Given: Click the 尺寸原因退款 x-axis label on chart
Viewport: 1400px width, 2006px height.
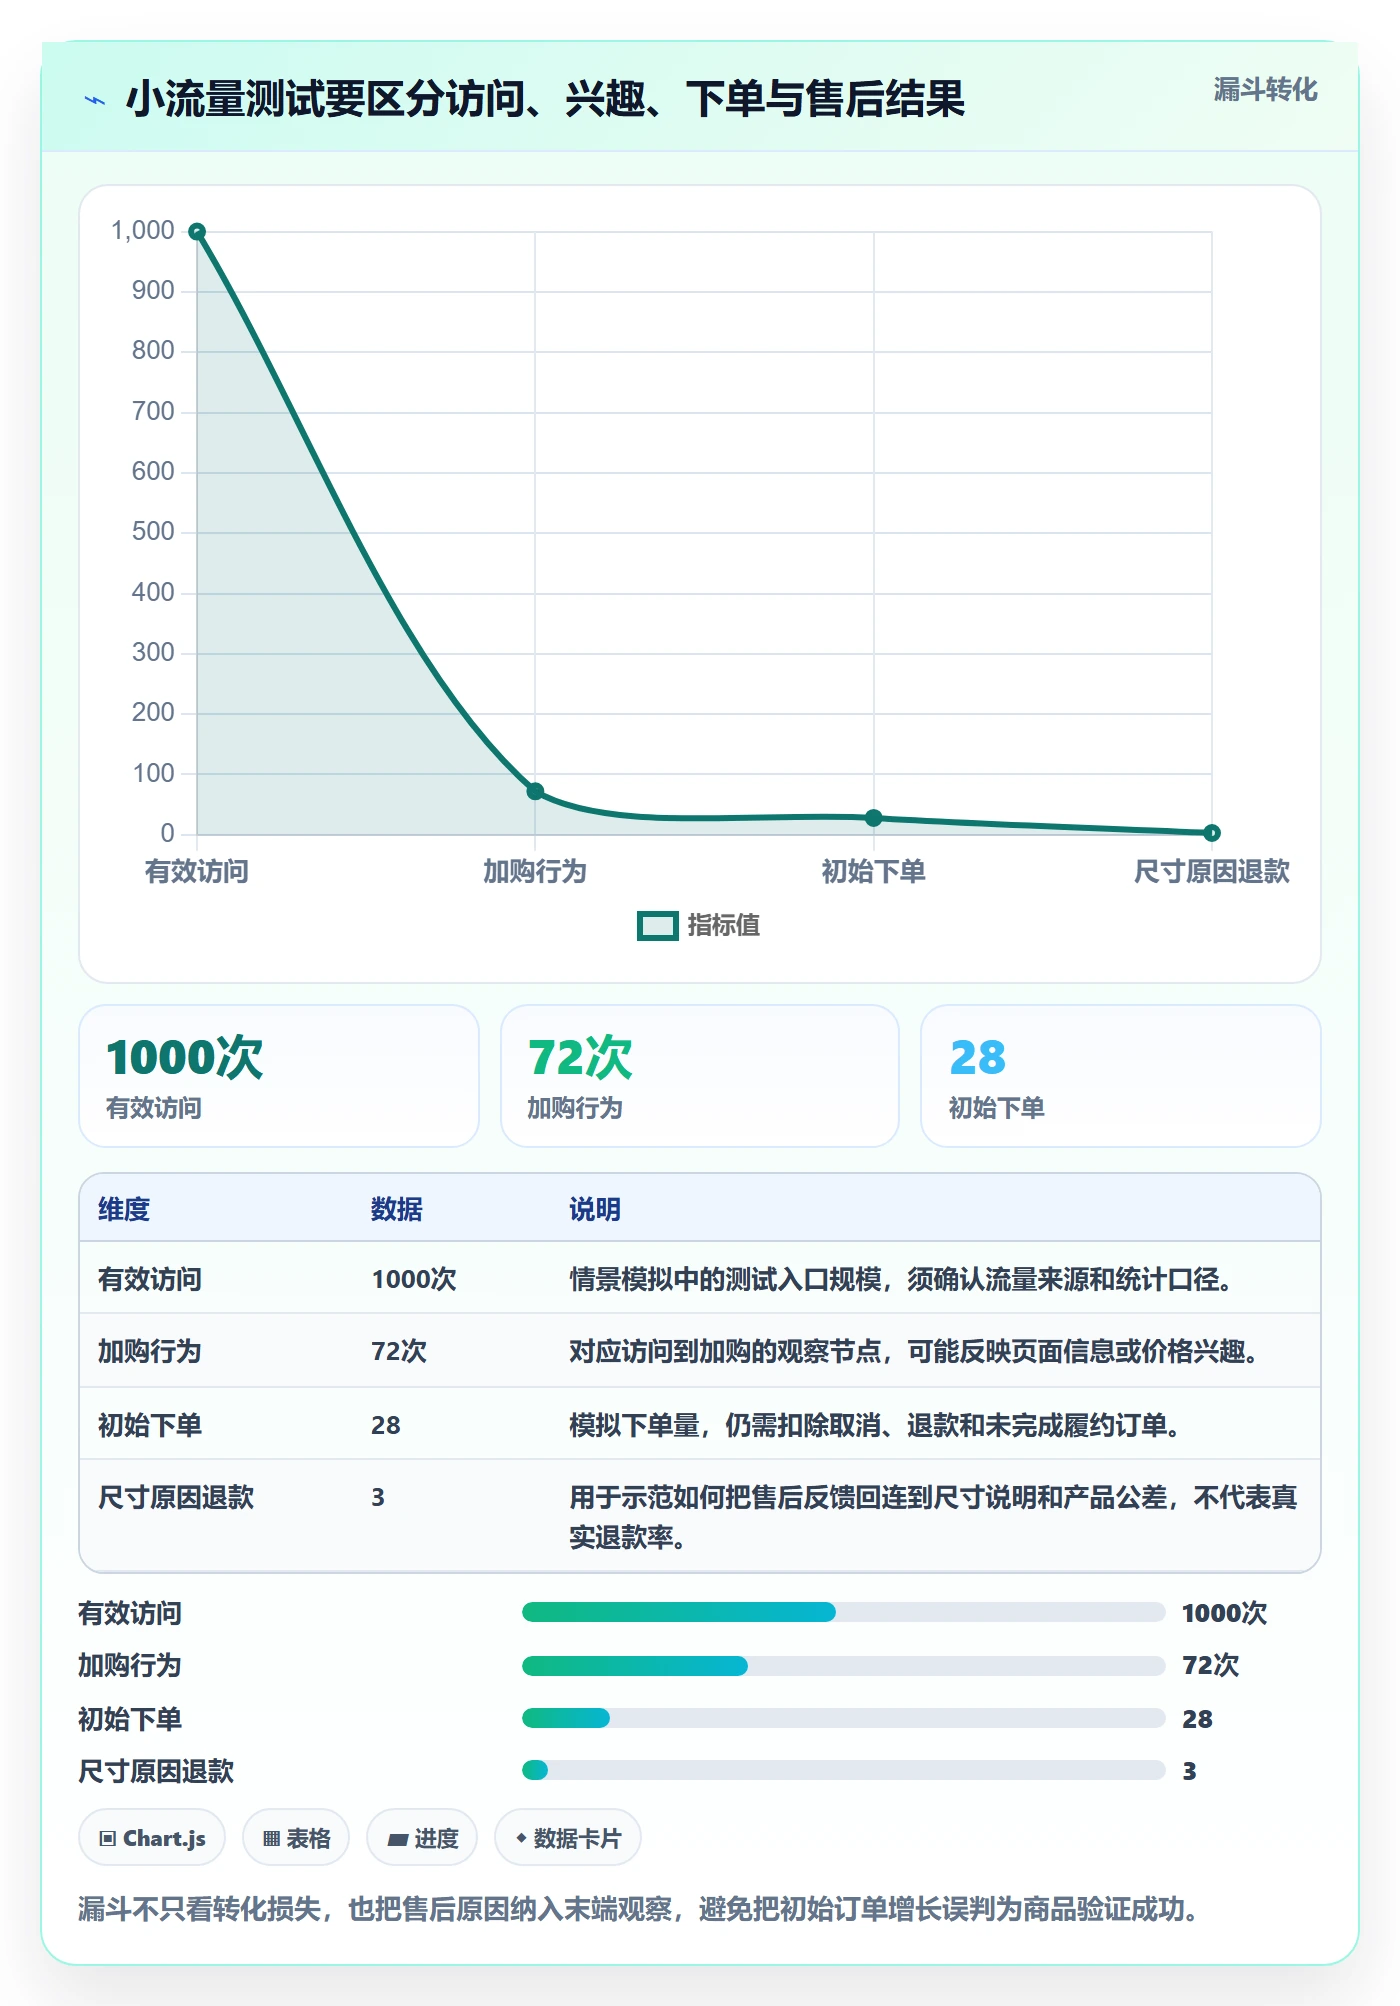Looking at the screenshot, I should 1211,872.
